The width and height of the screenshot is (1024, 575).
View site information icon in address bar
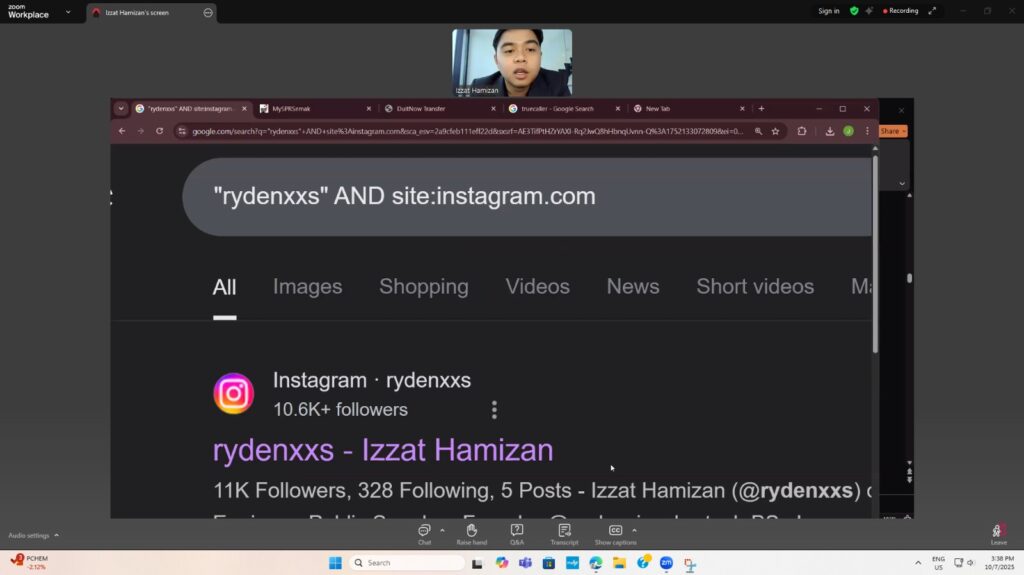[182, 131]
